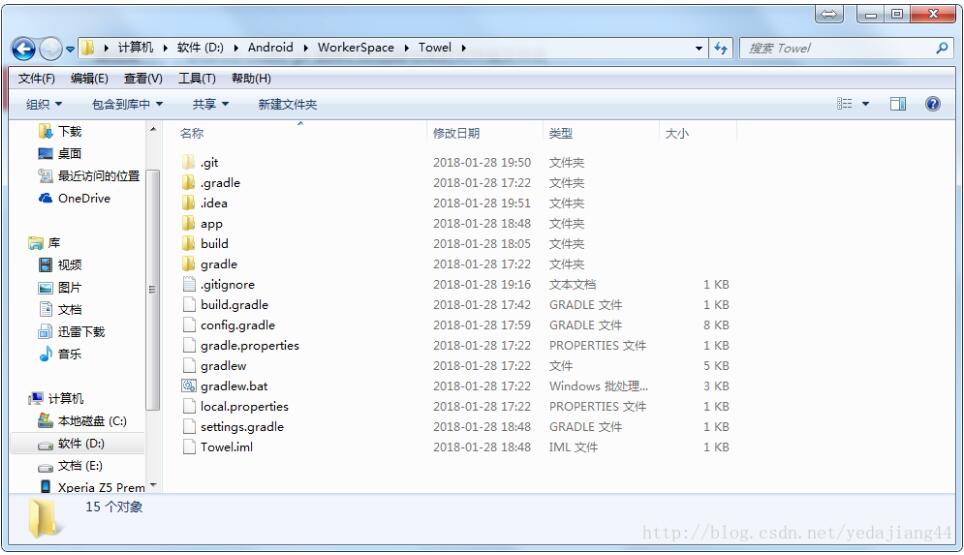Go back with the Back arrow button
Screen dimensions: 964x555
click(24, 49)
